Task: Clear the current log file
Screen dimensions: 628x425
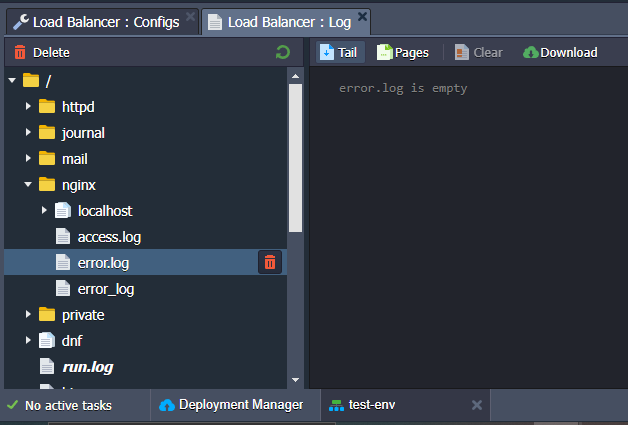Action: tap(478, 52)
